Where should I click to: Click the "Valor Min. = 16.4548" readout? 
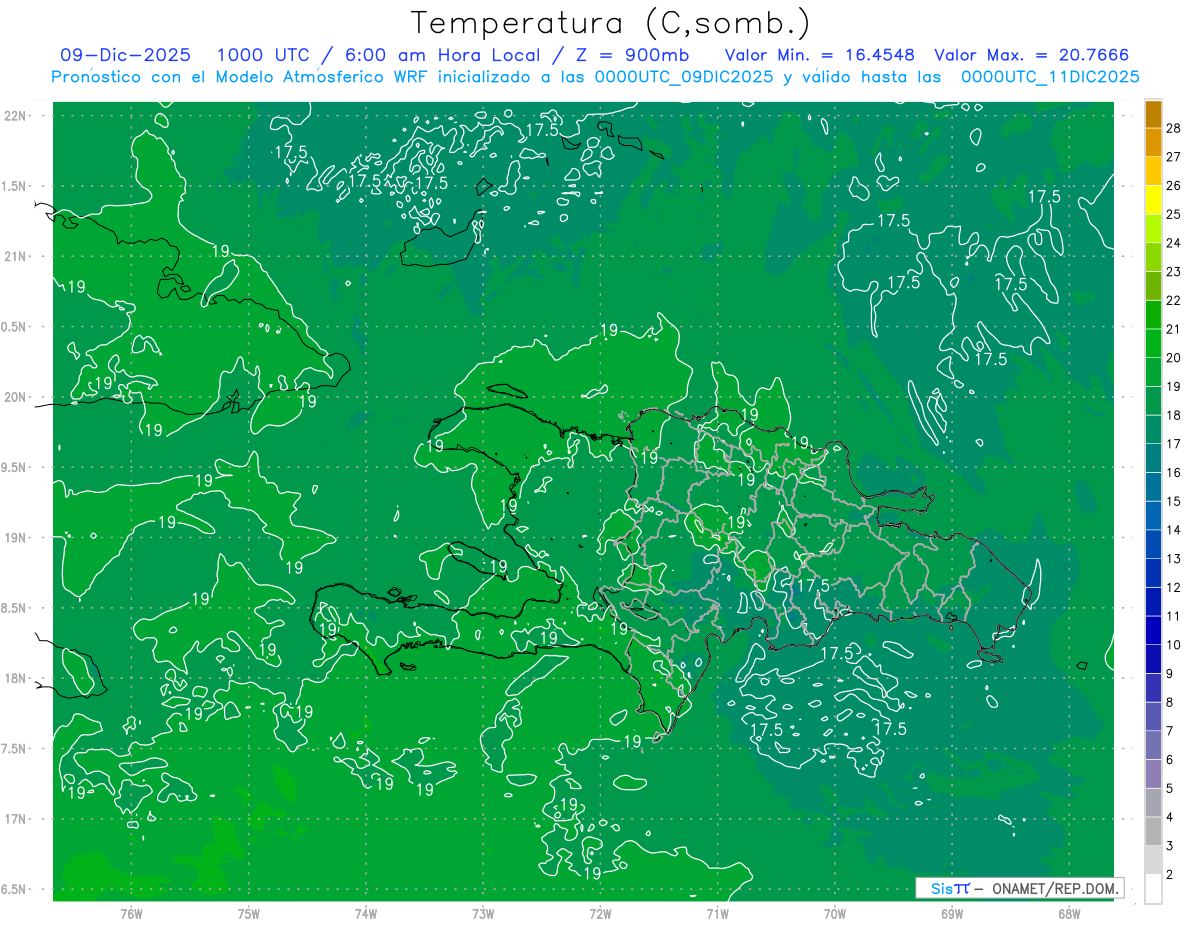pyautogui.click(x=819, y=55)
